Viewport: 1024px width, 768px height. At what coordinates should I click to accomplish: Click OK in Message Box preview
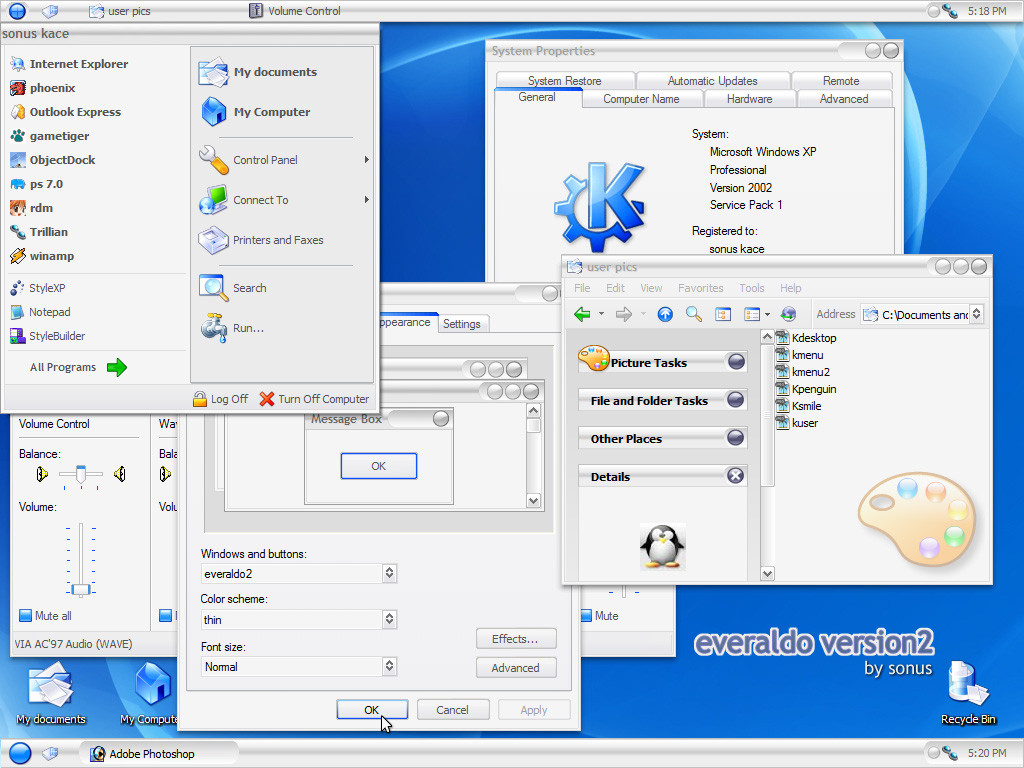[379, 466]
